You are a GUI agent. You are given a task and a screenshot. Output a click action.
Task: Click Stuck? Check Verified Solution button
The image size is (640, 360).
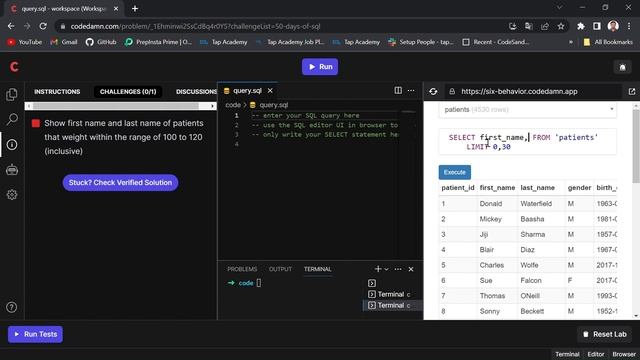pyautogui.click(x=120, y=182)
